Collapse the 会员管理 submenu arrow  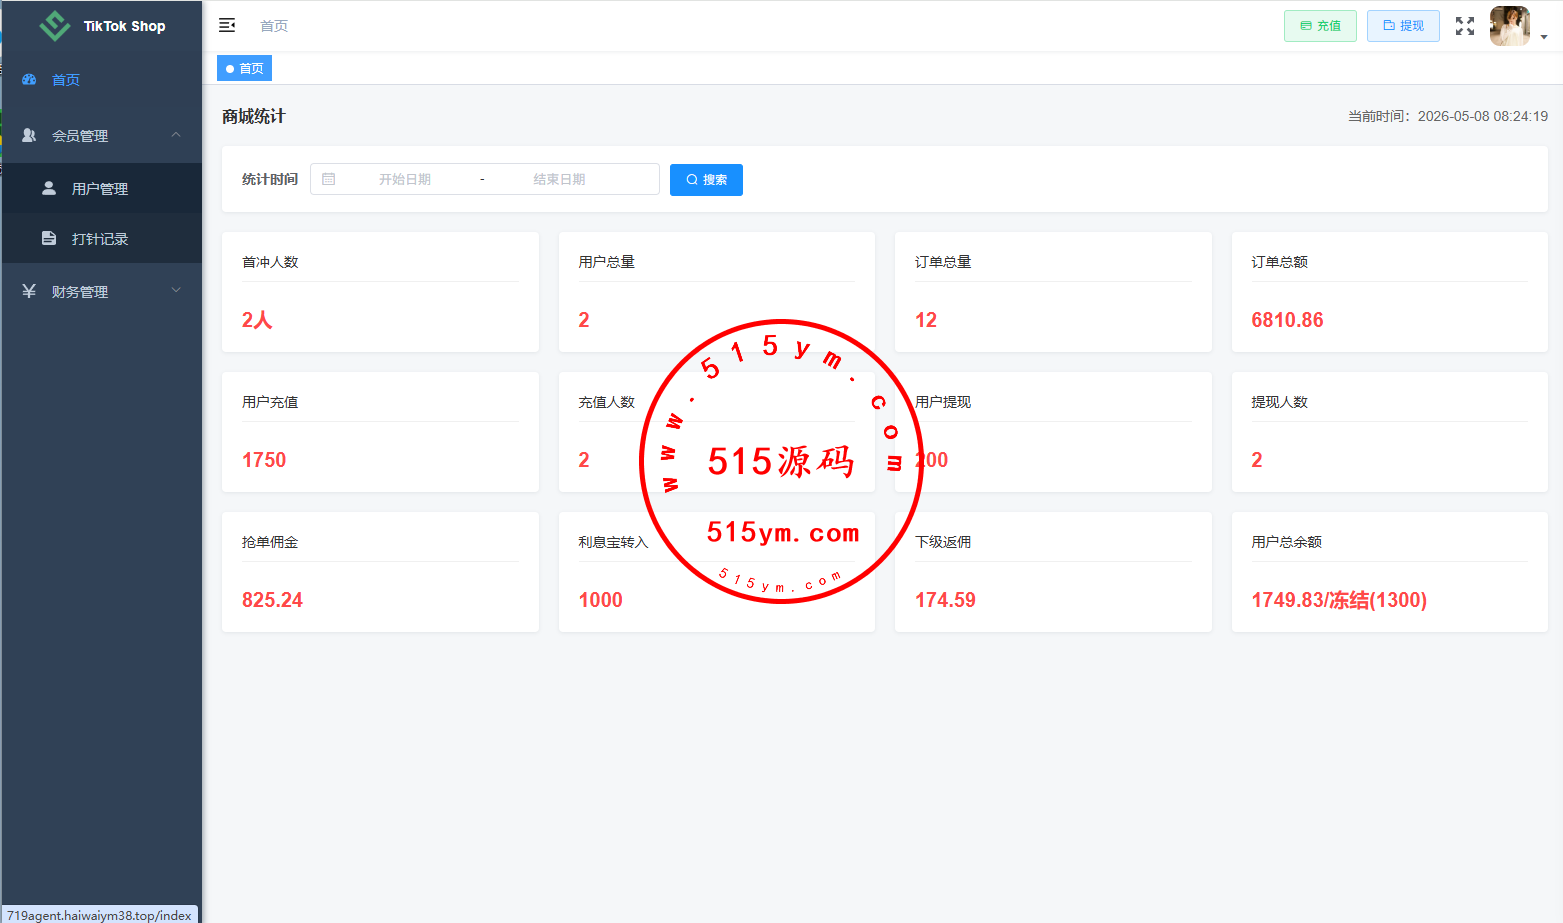[176, 135]
